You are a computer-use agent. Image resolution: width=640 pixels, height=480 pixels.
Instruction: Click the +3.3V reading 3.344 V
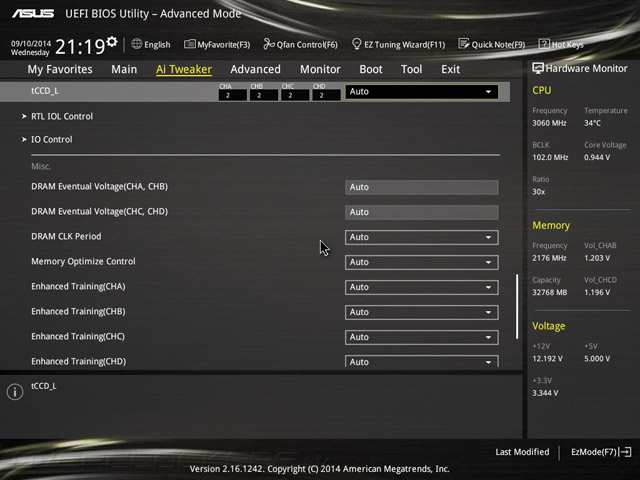click(545, 393)
